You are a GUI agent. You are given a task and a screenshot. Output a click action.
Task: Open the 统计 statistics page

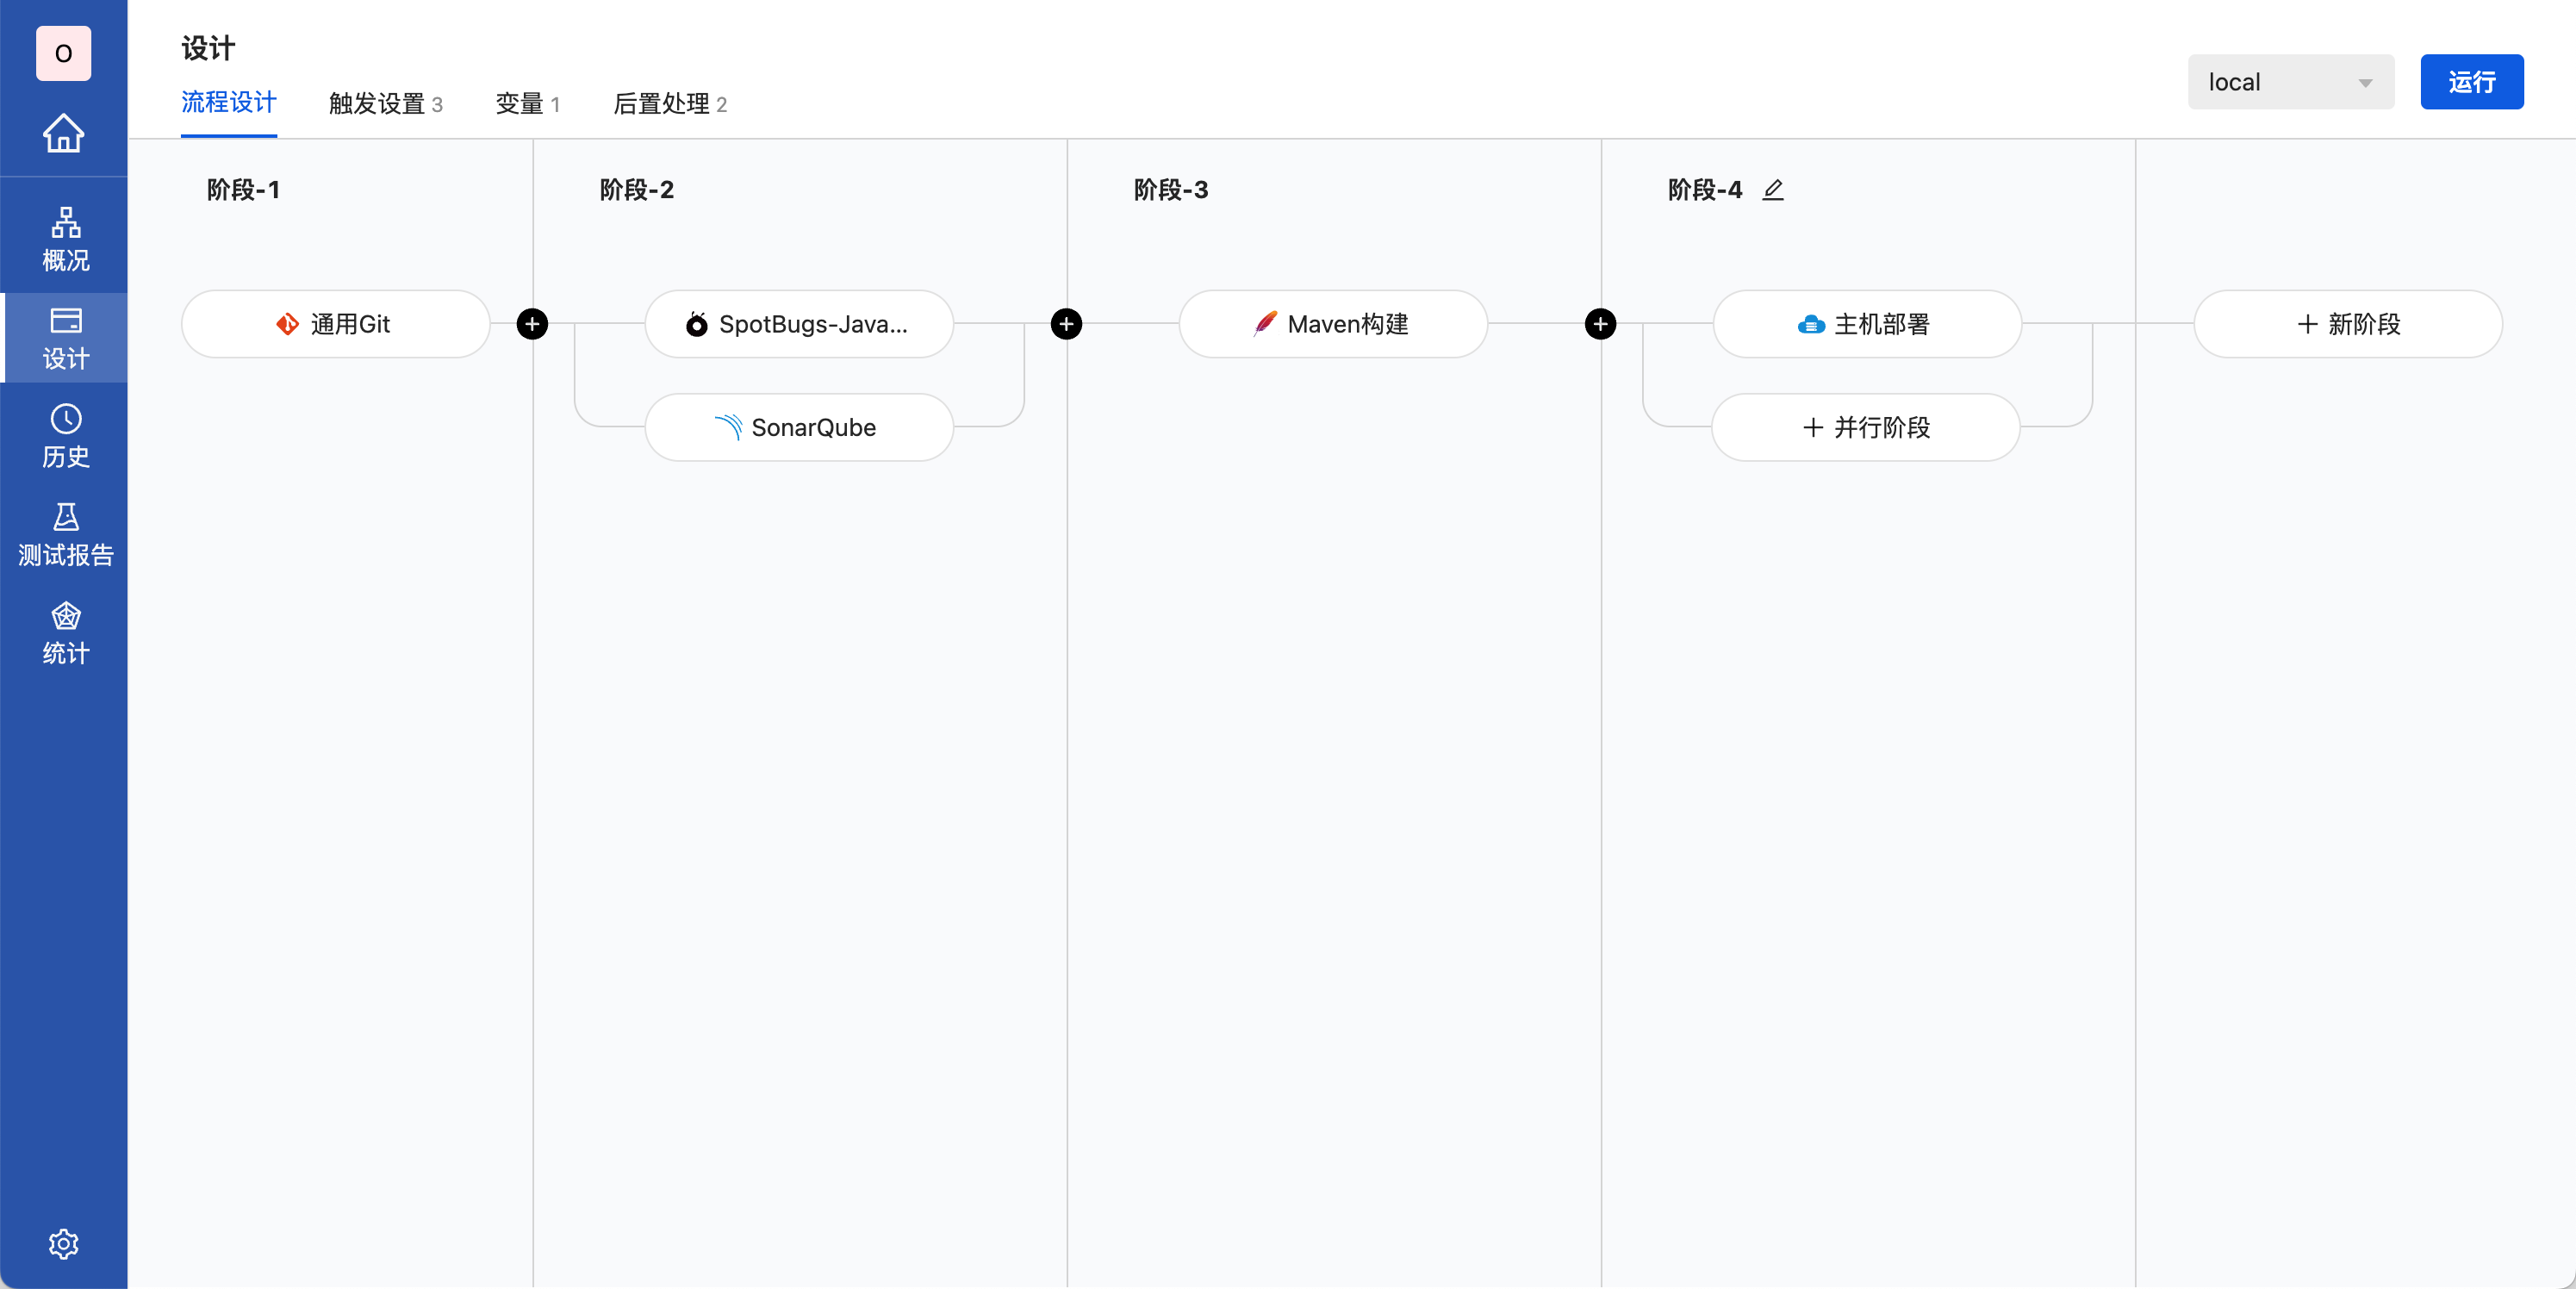[x=65, y=633]
